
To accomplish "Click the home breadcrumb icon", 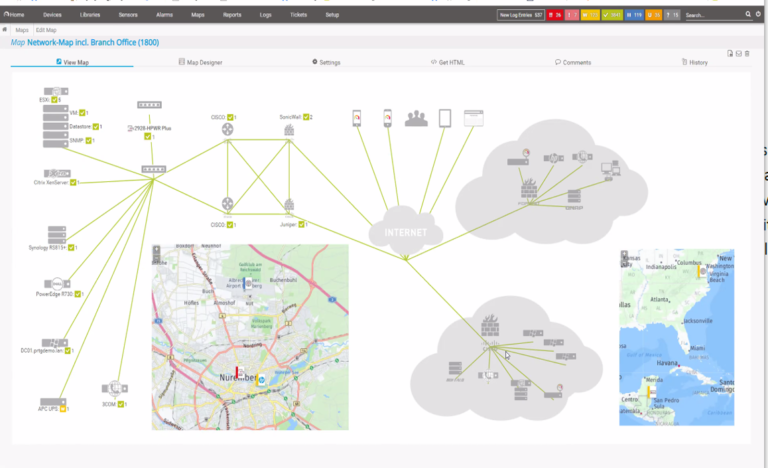I will click(x=4, y=30).
